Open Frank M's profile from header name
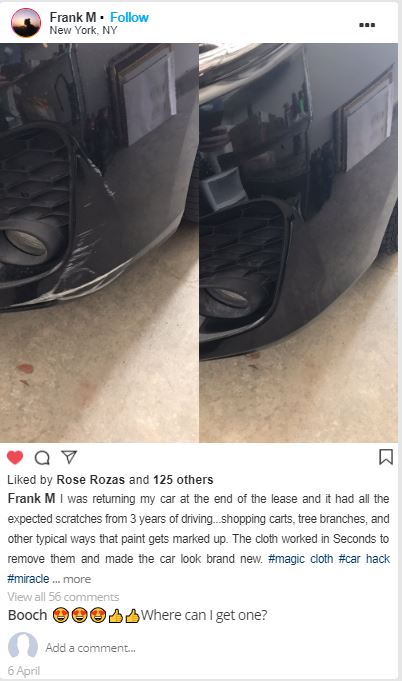The width and height of the screenshot is (402, 681). coord(72,17)
